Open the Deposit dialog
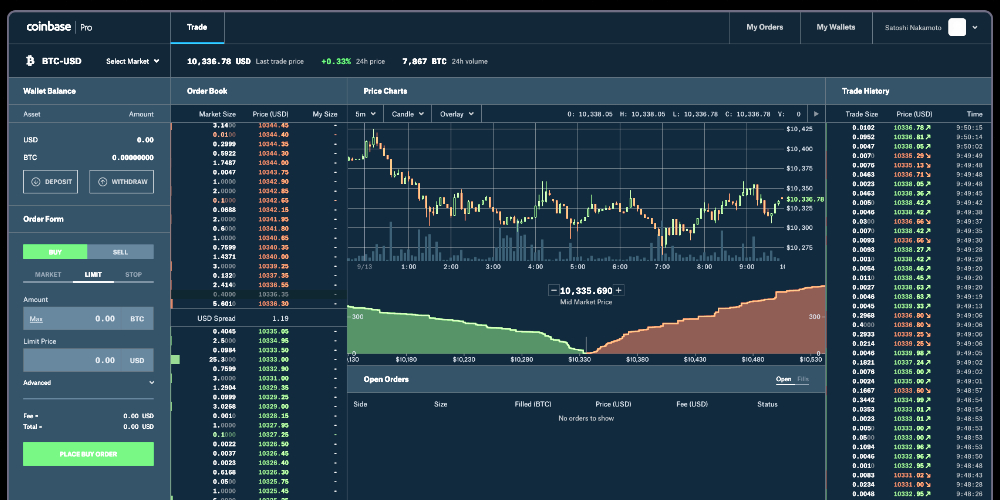 [50, 182]
